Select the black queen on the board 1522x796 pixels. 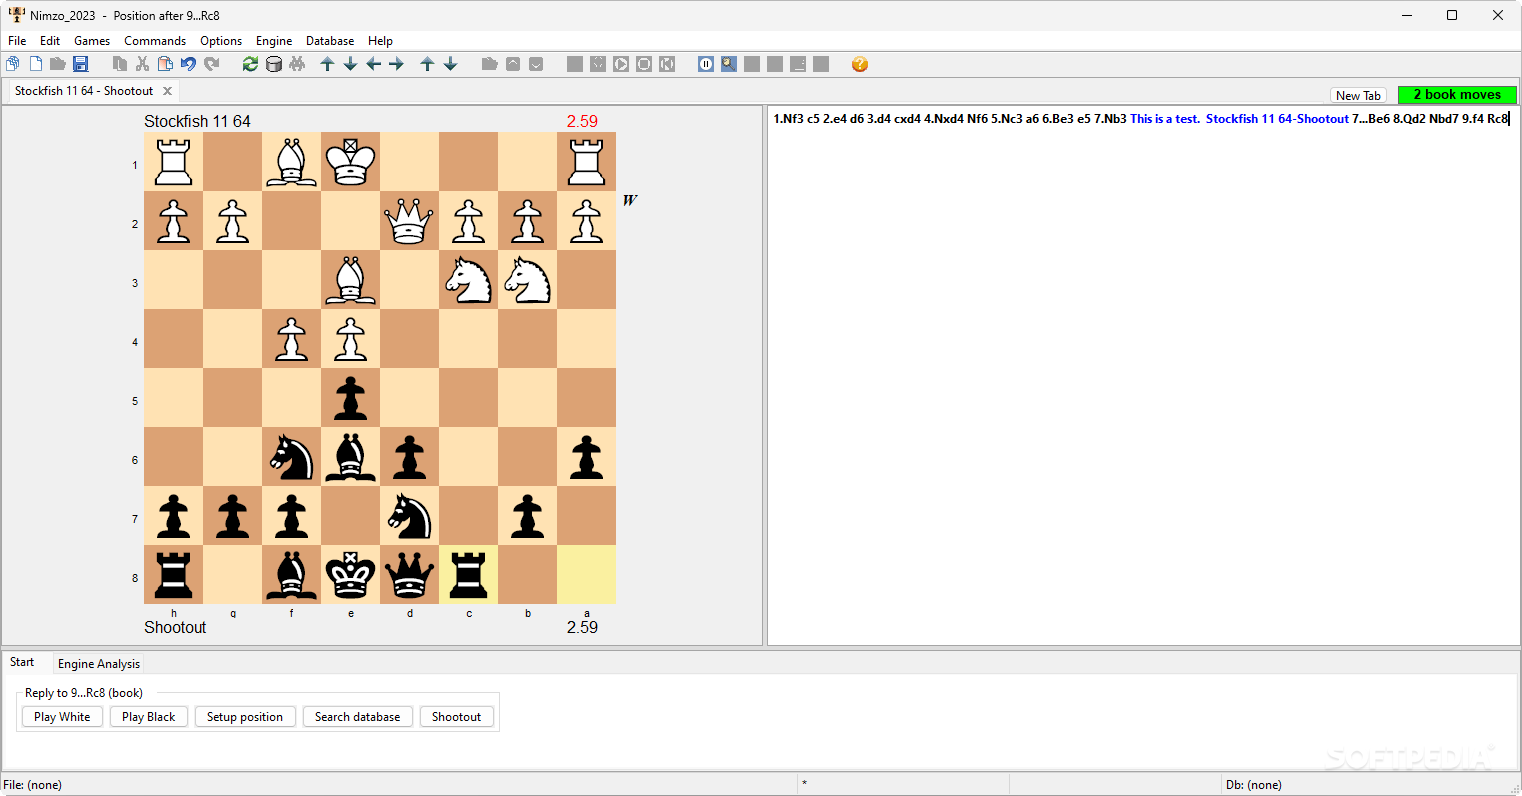tap(409, 575)
